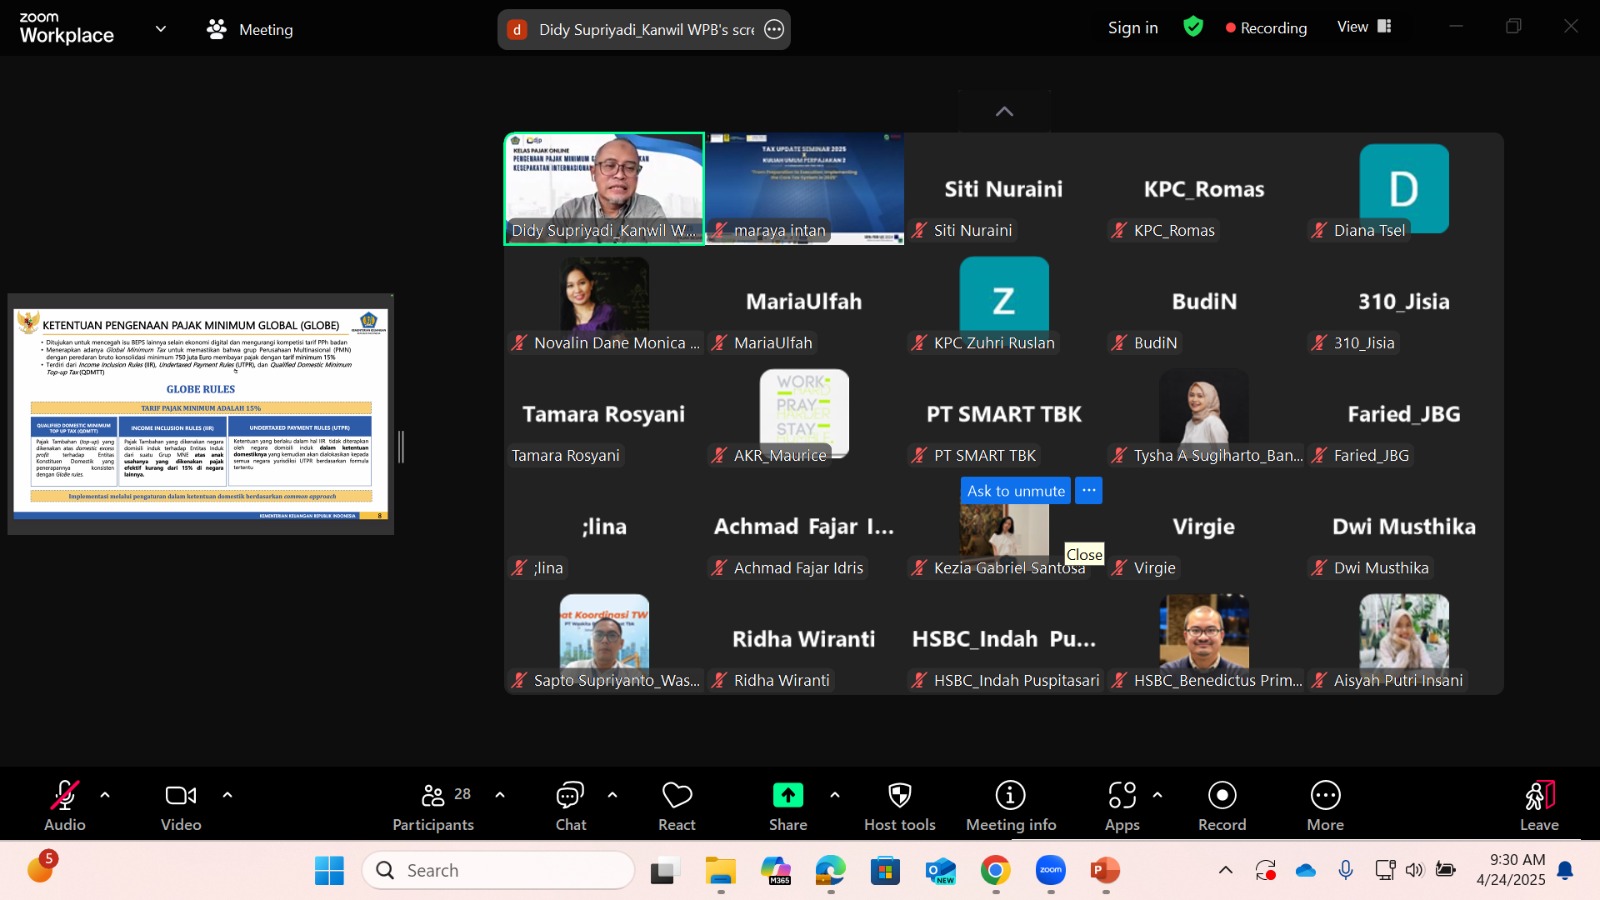Click Ask to unmute button
Image resolution: width=1600 pixels, height=900 pixels.
click(x=1015, y=491)
